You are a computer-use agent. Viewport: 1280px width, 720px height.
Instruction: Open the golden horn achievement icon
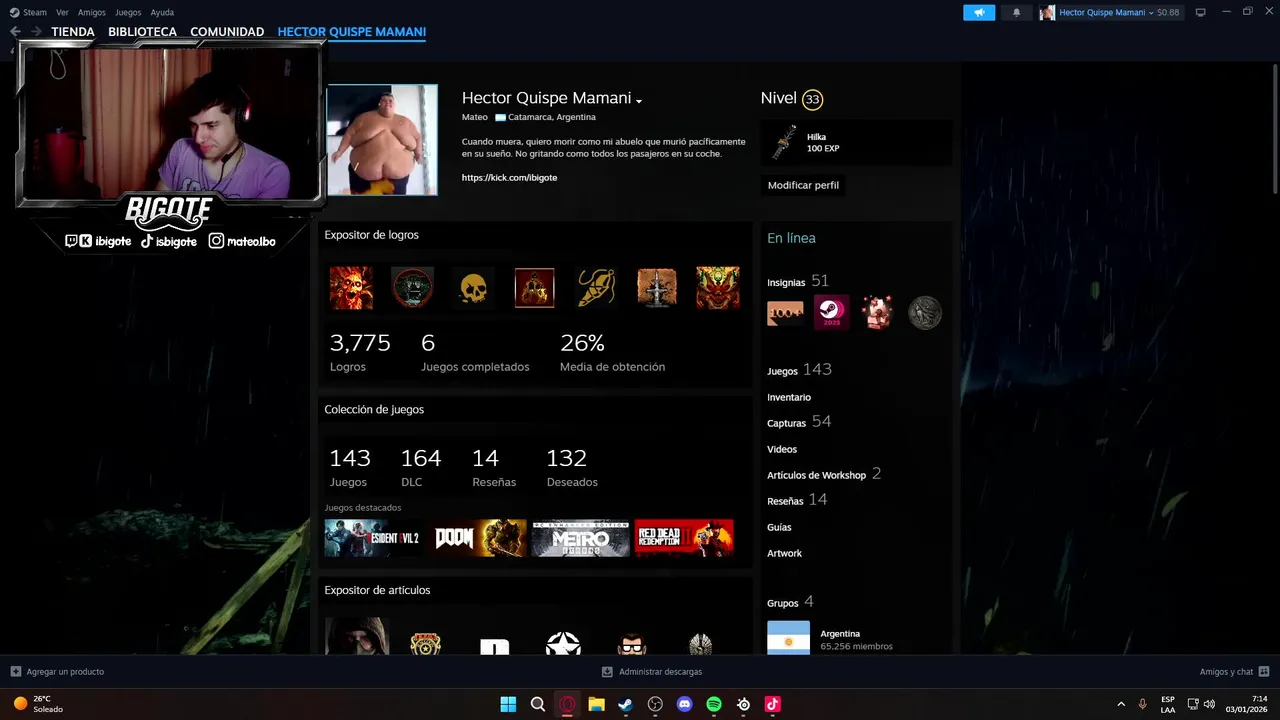[596, 288]
